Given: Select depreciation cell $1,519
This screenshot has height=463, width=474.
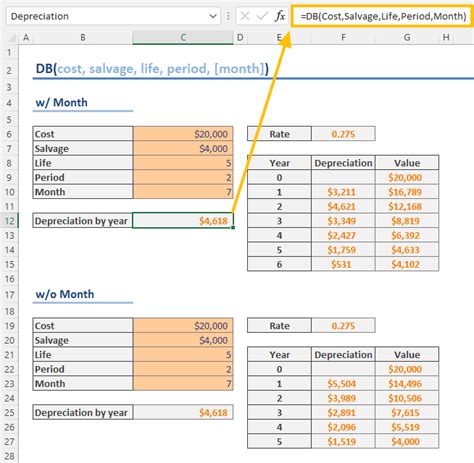Looking at the screenshot, I should [343, 442].
